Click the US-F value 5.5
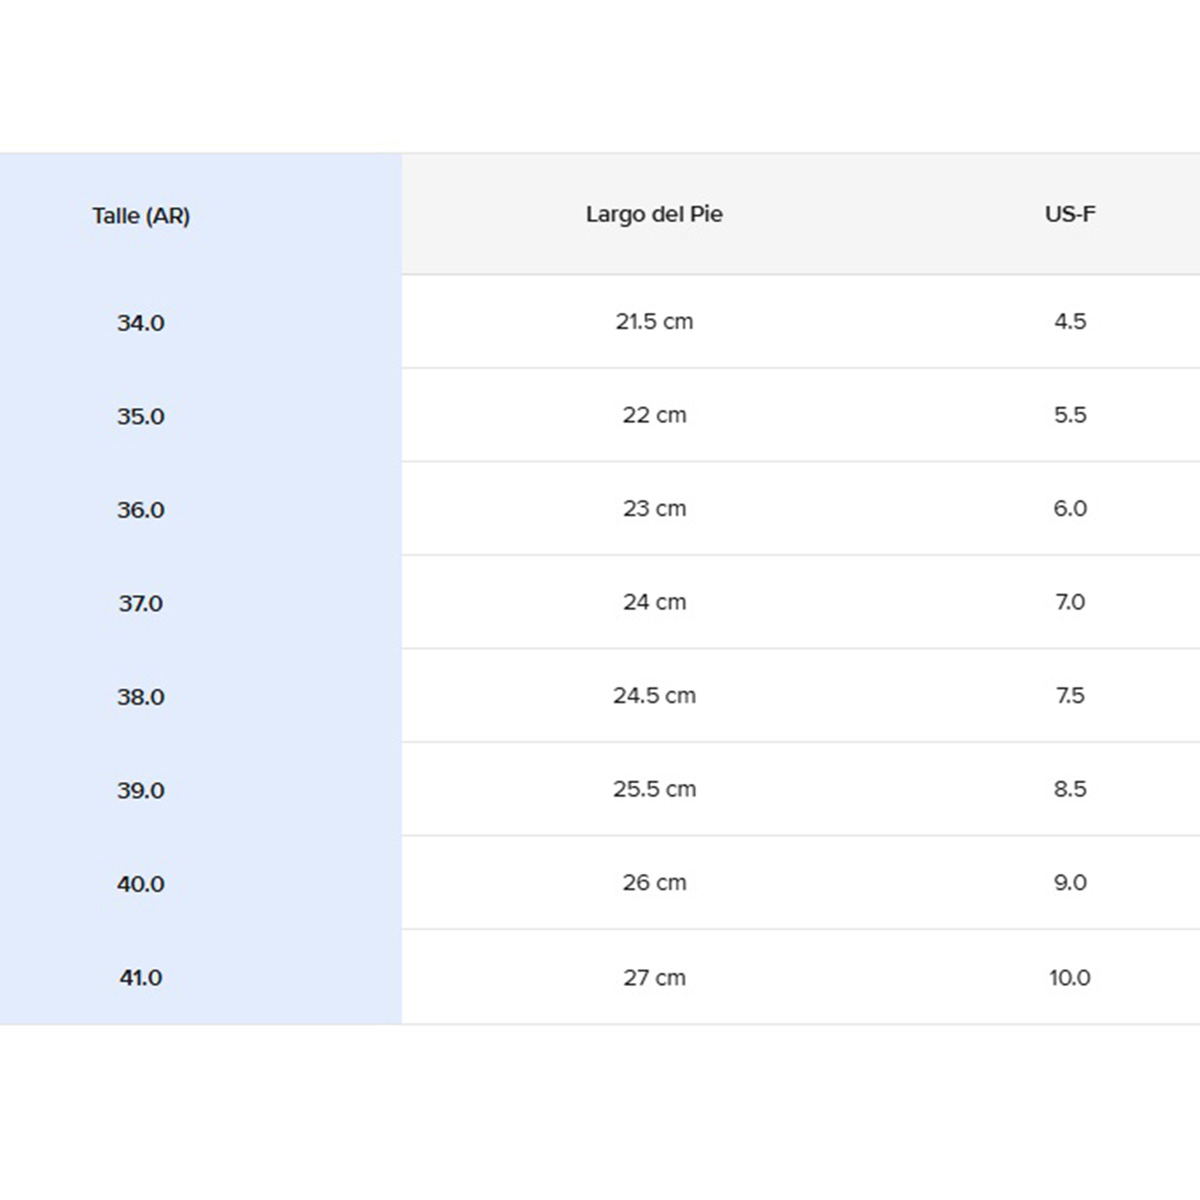Screen dimensions: 1200x1200 tap(1070, 415)
